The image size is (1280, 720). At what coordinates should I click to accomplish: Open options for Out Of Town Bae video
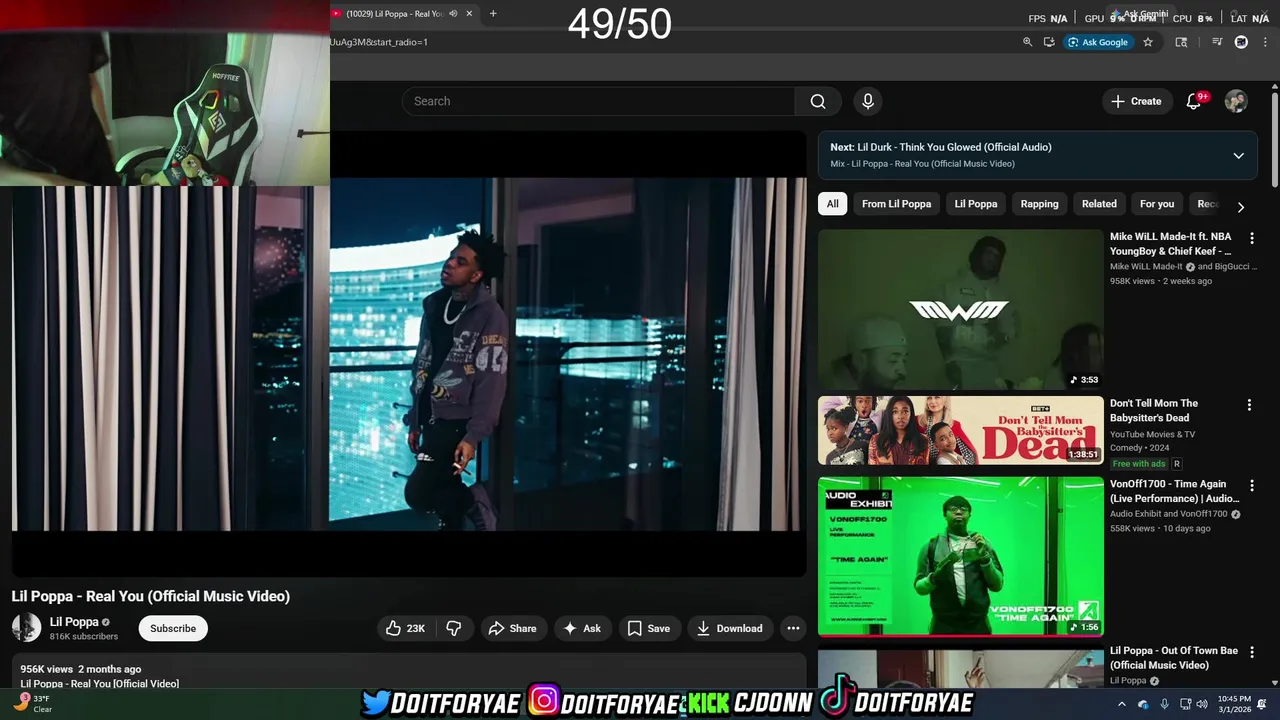1251,652
